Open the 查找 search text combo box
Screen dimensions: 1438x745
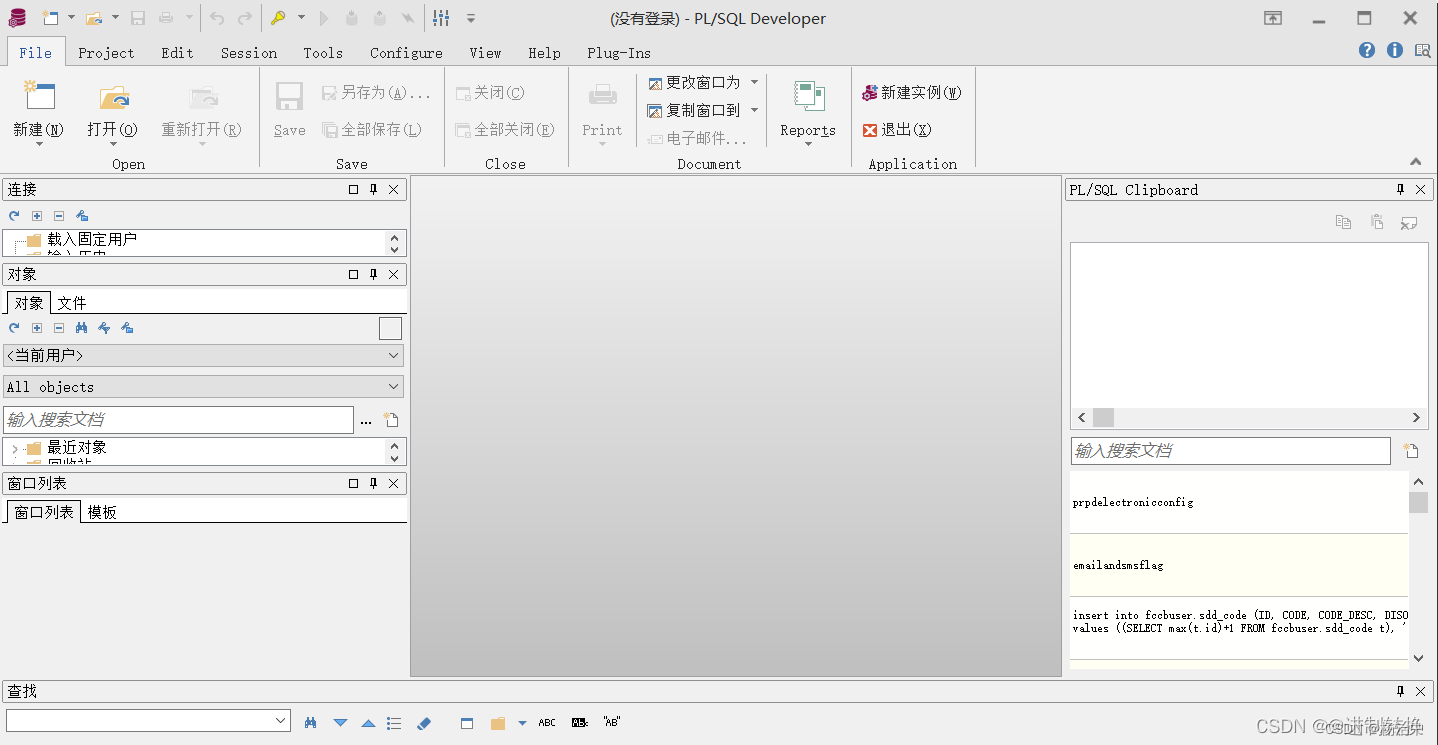(x=148, y=720)
